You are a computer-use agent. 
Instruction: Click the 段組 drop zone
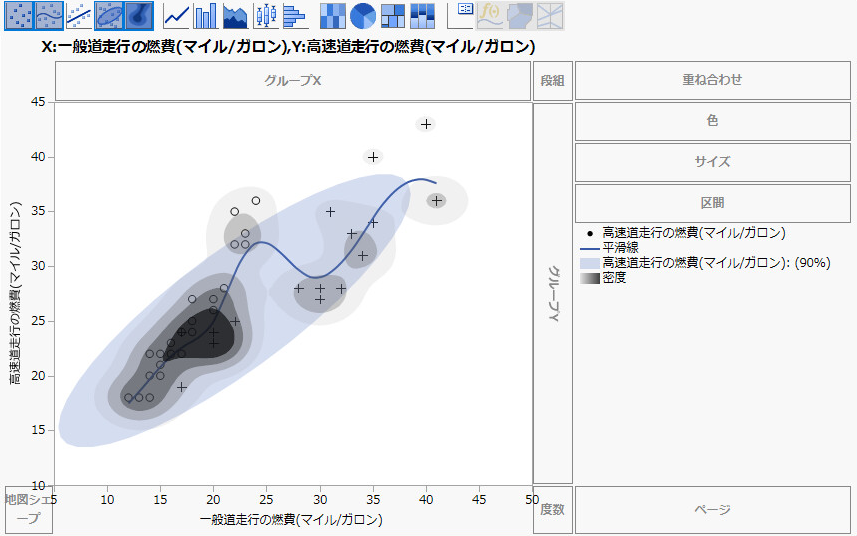553,81
